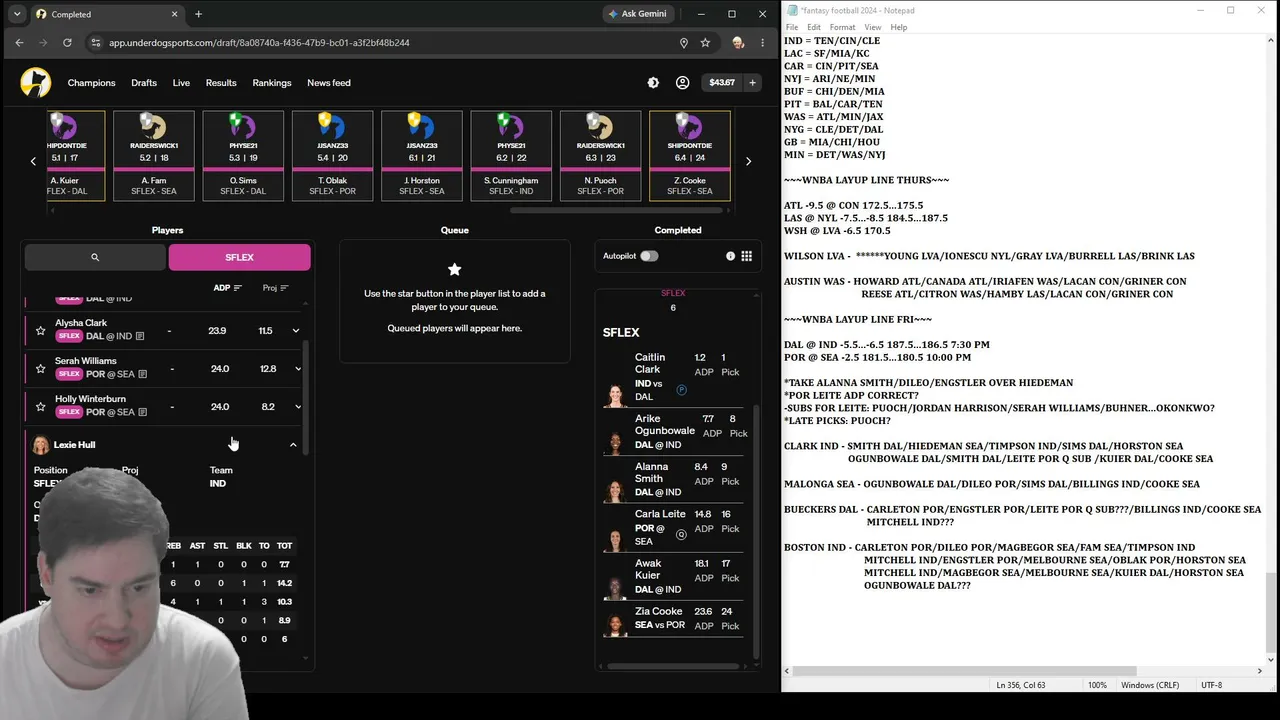Click the location permission icon in address bar
Viewport: 1280px width, 720px height.
click(684, 43)
